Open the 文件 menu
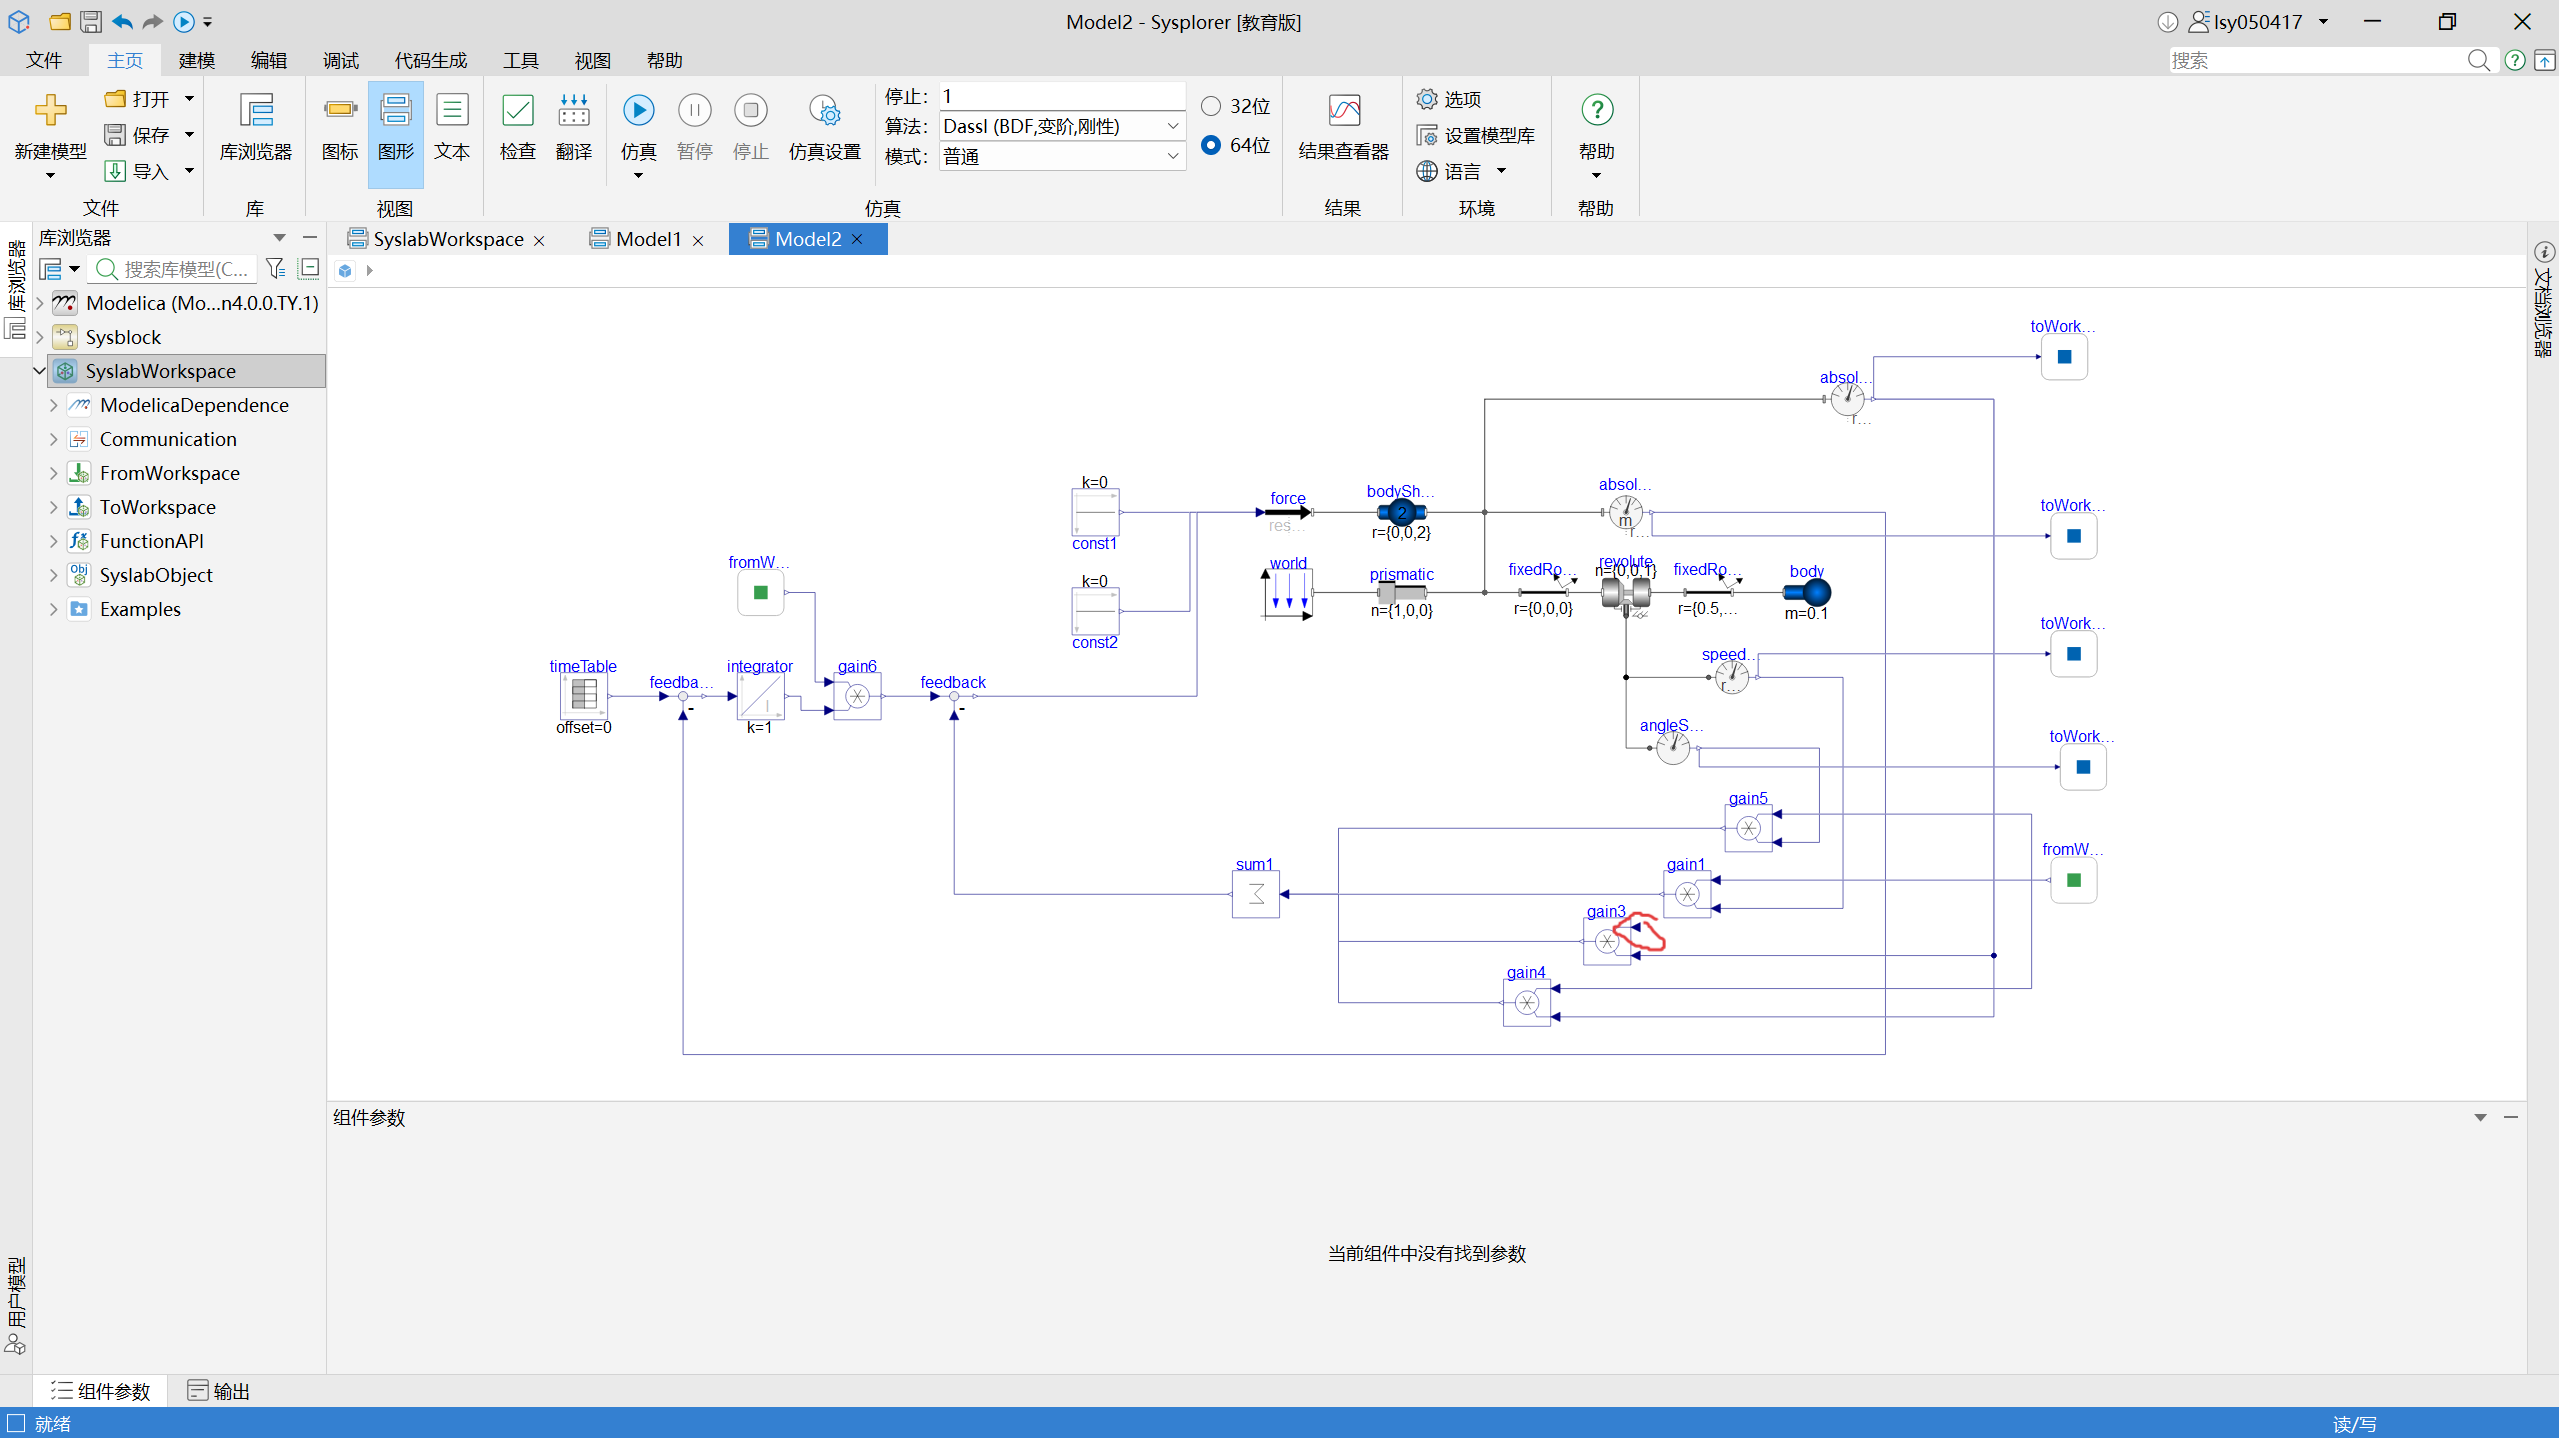This screenshot has width=2559, height=1438. tap(44, 61)
